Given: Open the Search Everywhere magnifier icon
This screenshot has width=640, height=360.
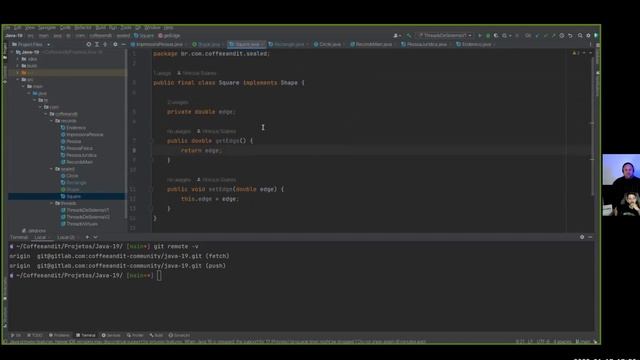Looking at the screenshot, I should coord(580,36).
